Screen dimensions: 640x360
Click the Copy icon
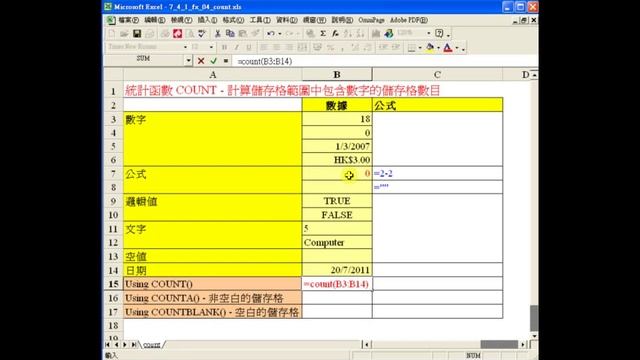point(230,33)
